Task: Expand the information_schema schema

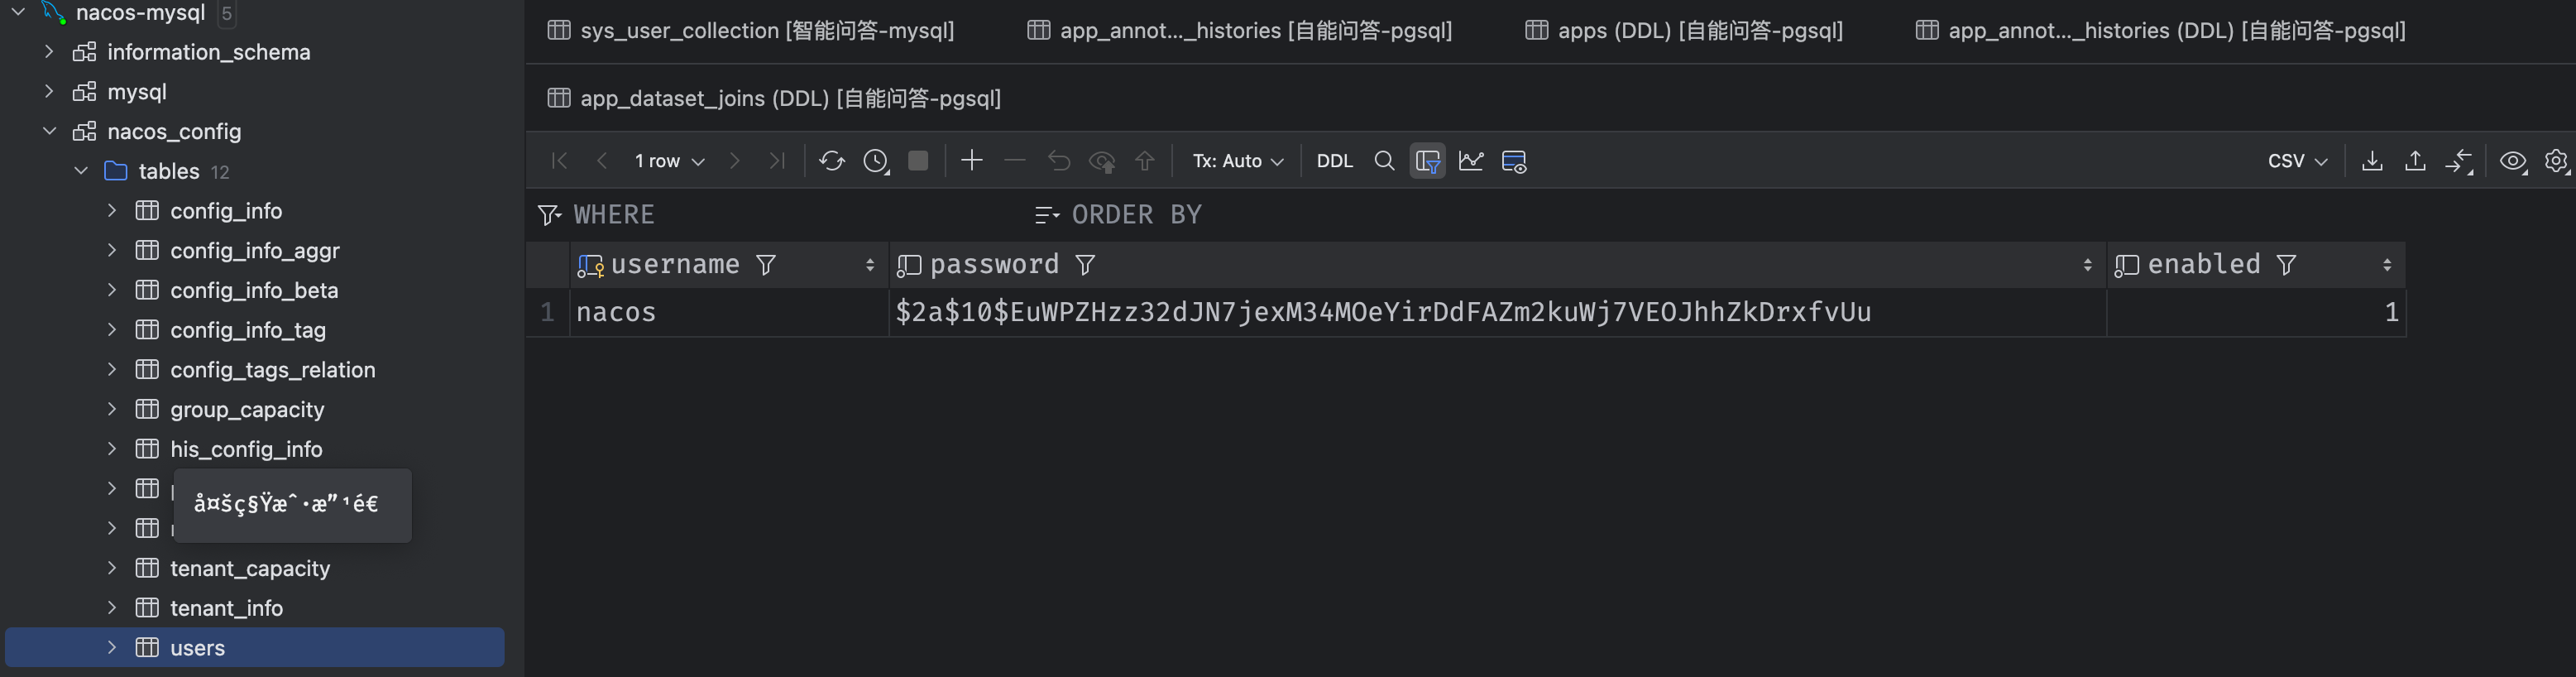Action: click(x=49, y=51)
